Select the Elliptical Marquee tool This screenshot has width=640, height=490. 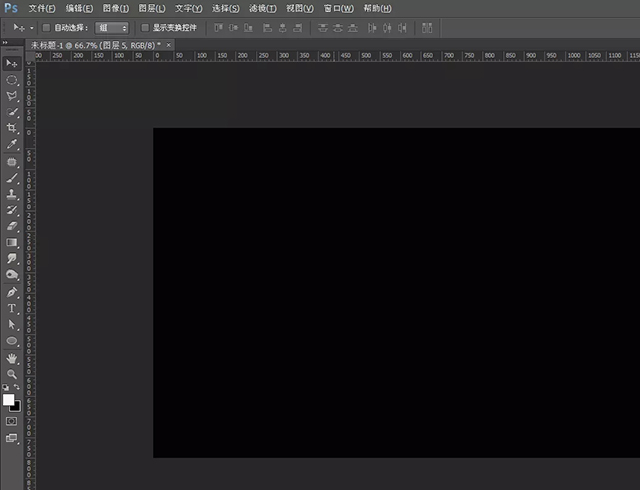tap(13, 79)
